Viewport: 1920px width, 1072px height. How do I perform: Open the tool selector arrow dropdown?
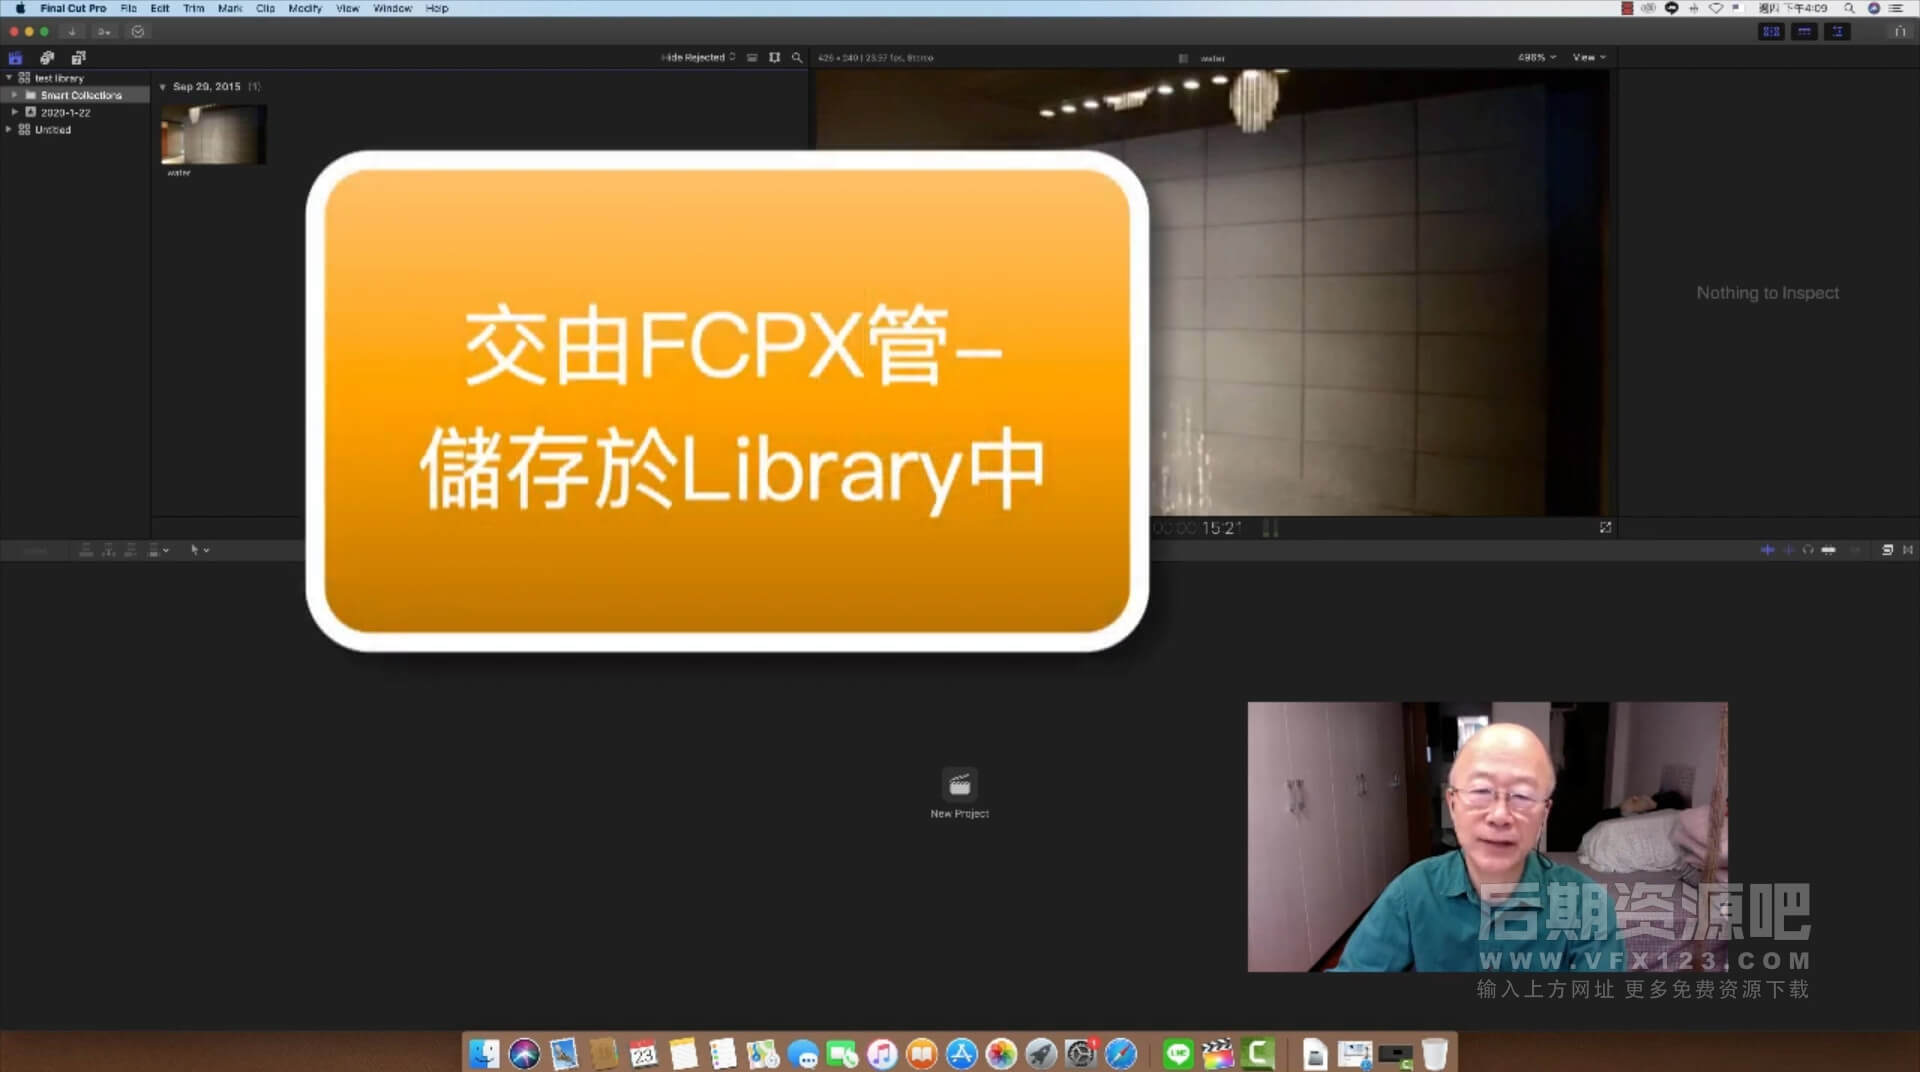point(199,550)
